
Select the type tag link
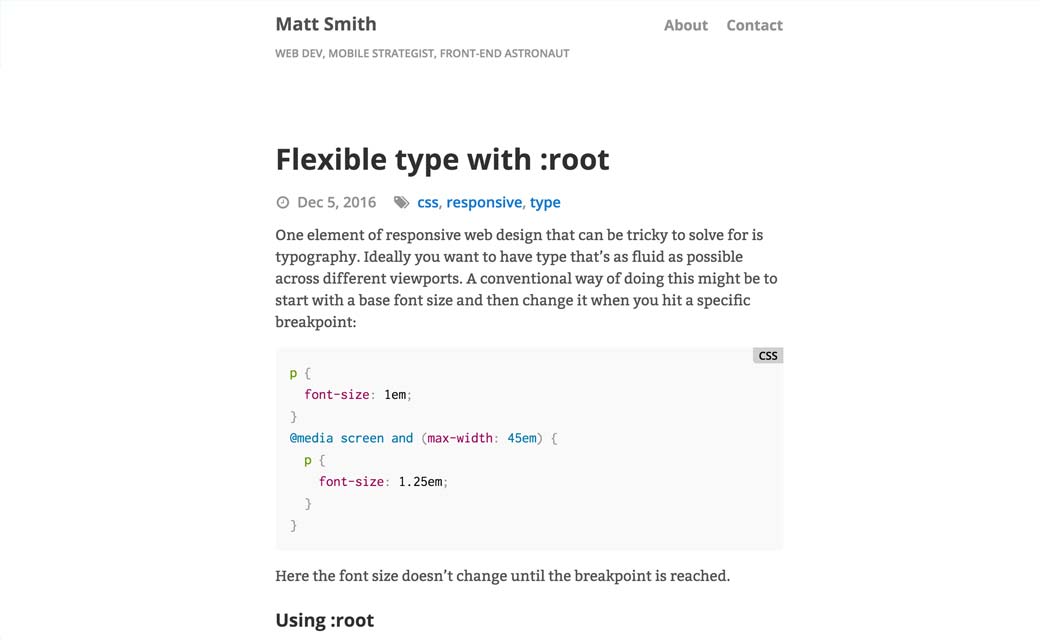(545, 203)
